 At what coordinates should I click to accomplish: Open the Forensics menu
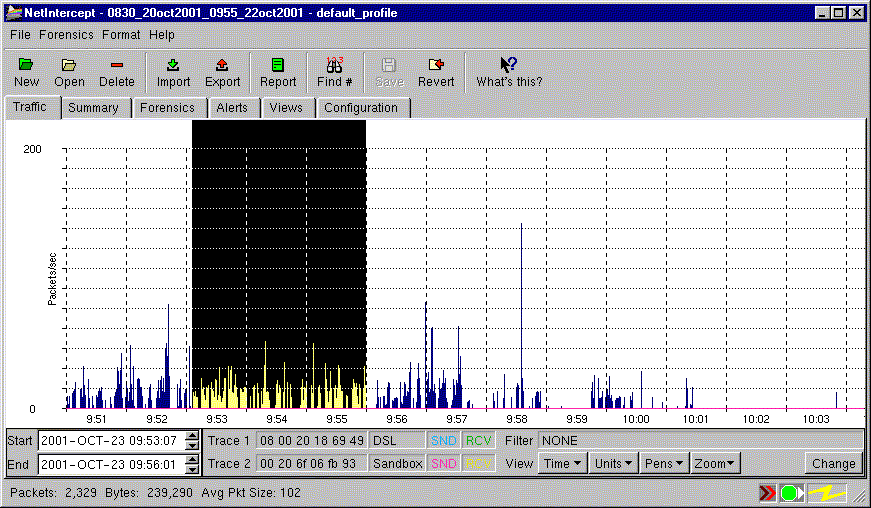coord(66,35)
